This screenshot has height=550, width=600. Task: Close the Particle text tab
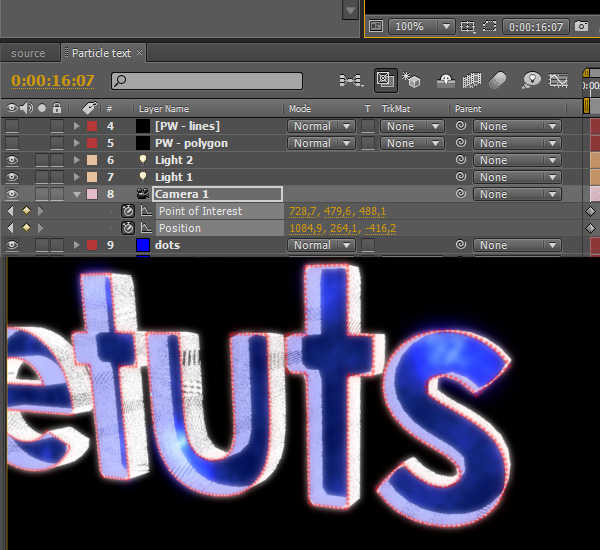139,52
